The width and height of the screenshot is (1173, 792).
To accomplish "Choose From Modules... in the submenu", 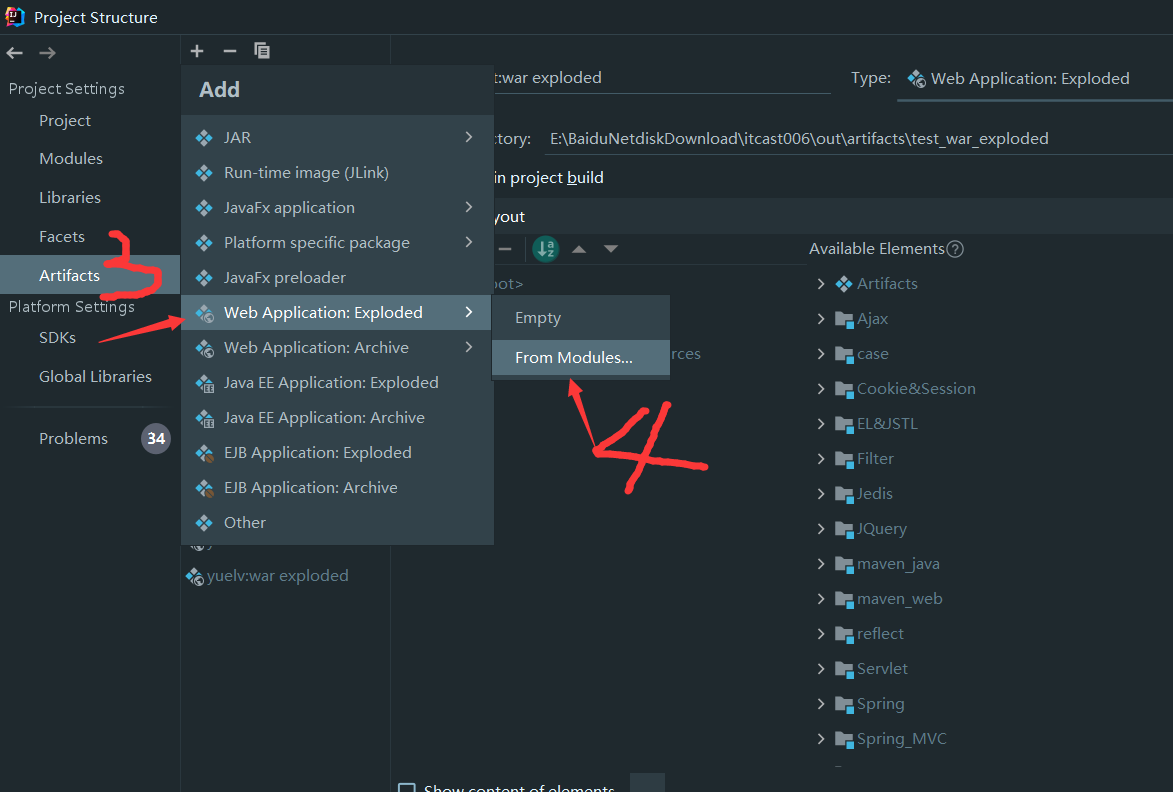I will [575, 357].
